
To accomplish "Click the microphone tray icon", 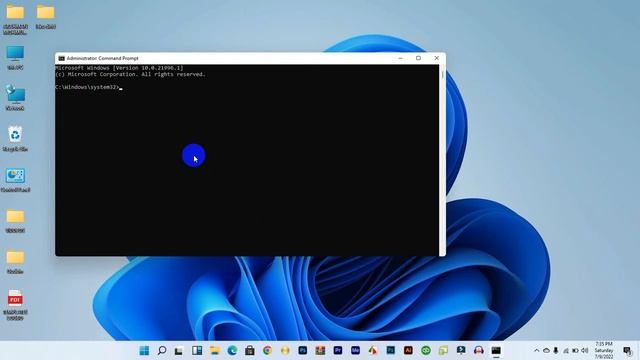I will [x=556, y=350].
